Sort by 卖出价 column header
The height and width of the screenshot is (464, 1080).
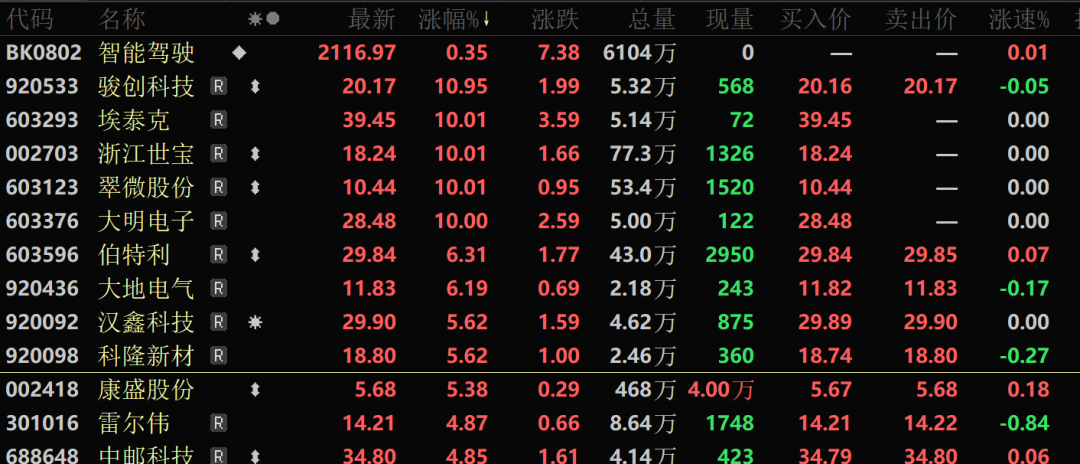coord(922,20)
